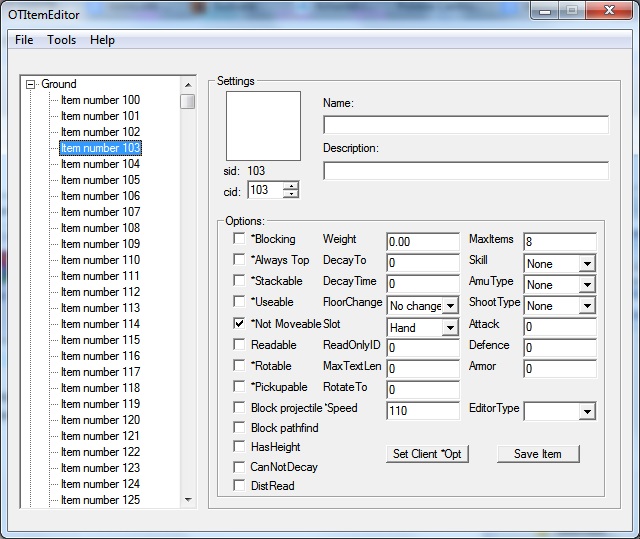Click the Save Item button
This screenshot has width=640, height=539.
pyautogui.click(x=538, y=454)
